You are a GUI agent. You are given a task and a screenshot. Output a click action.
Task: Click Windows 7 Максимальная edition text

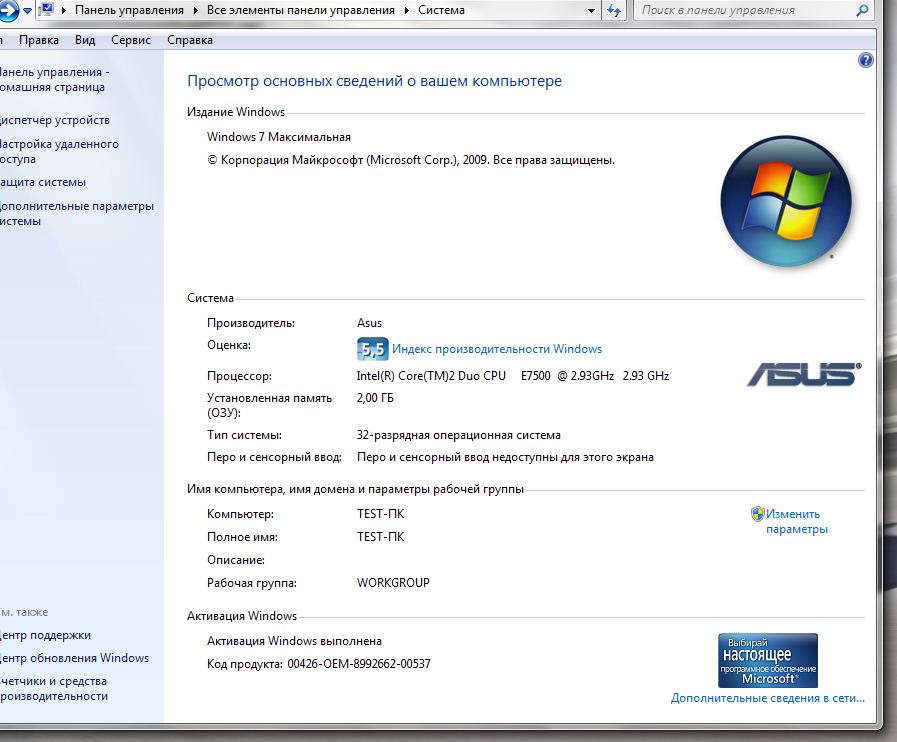279,137
